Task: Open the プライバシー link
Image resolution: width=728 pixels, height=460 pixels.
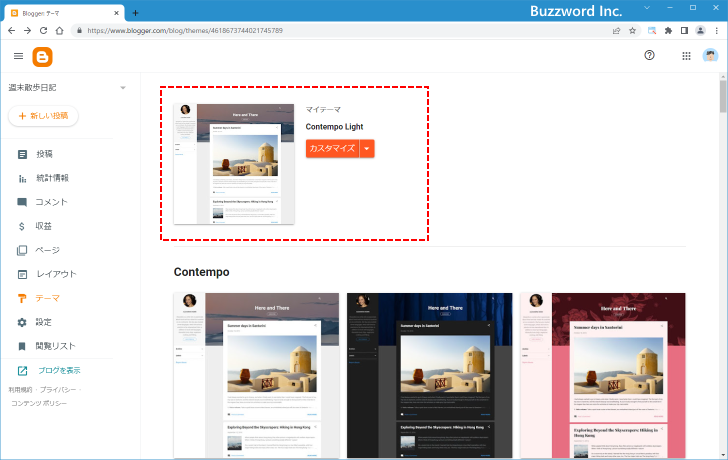Action: tap(58, 390)
